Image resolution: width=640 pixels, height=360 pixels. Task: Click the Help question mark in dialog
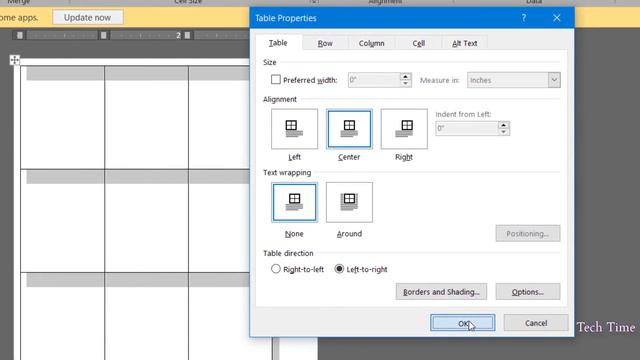coord(524,18)
